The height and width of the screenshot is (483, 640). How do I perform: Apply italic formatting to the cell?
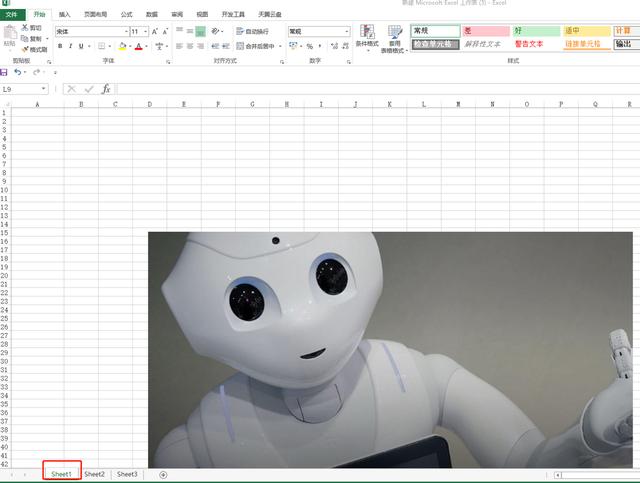point(71,46)
